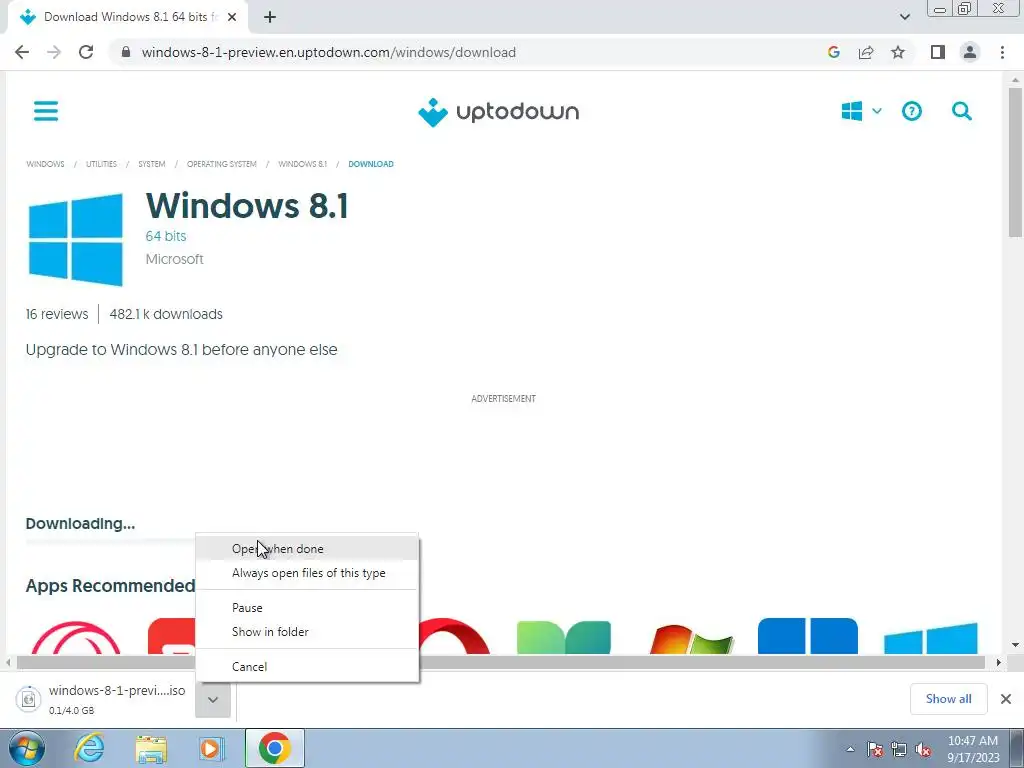The image size is (1024, 768).
Task: Pause the download from the menu
Action: (x=307, y=608)
